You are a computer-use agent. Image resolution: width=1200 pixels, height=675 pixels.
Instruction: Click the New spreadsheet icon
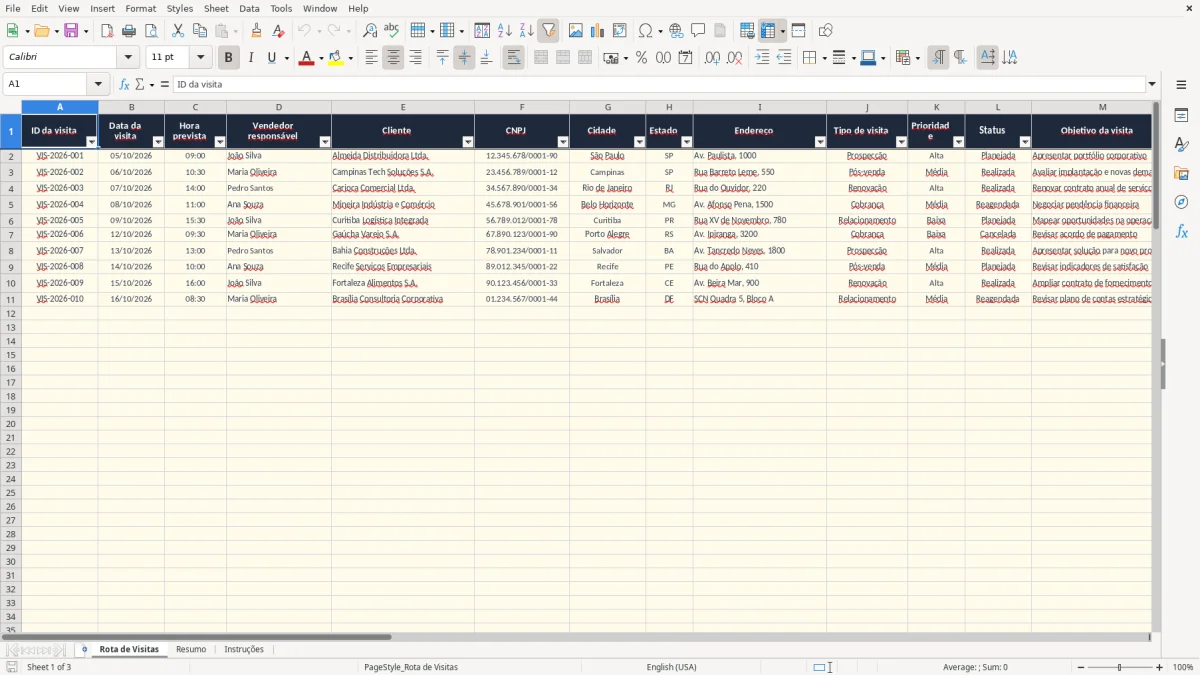(13, 31)
